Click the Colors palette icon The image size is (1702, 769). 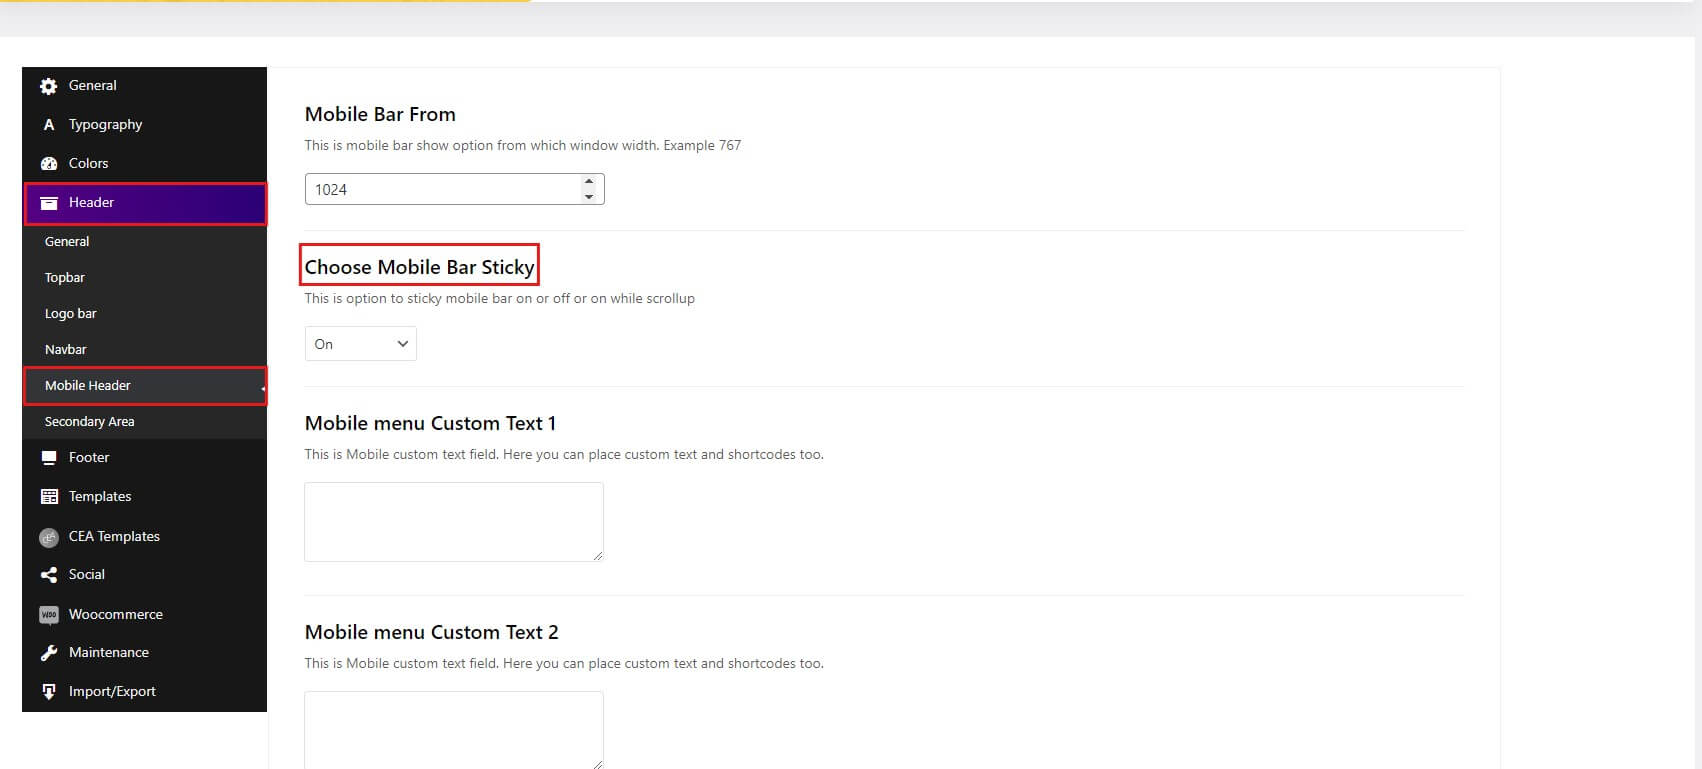pyautogui.click(x=48, y=164)
